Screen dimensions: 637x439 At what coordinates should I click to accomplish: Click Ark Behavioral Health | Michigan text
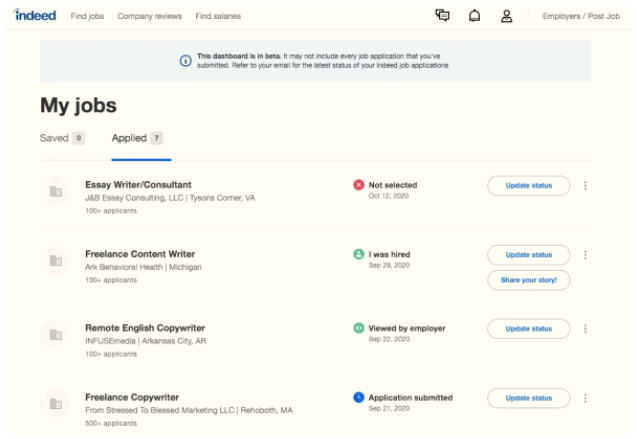tap(143, 267)
